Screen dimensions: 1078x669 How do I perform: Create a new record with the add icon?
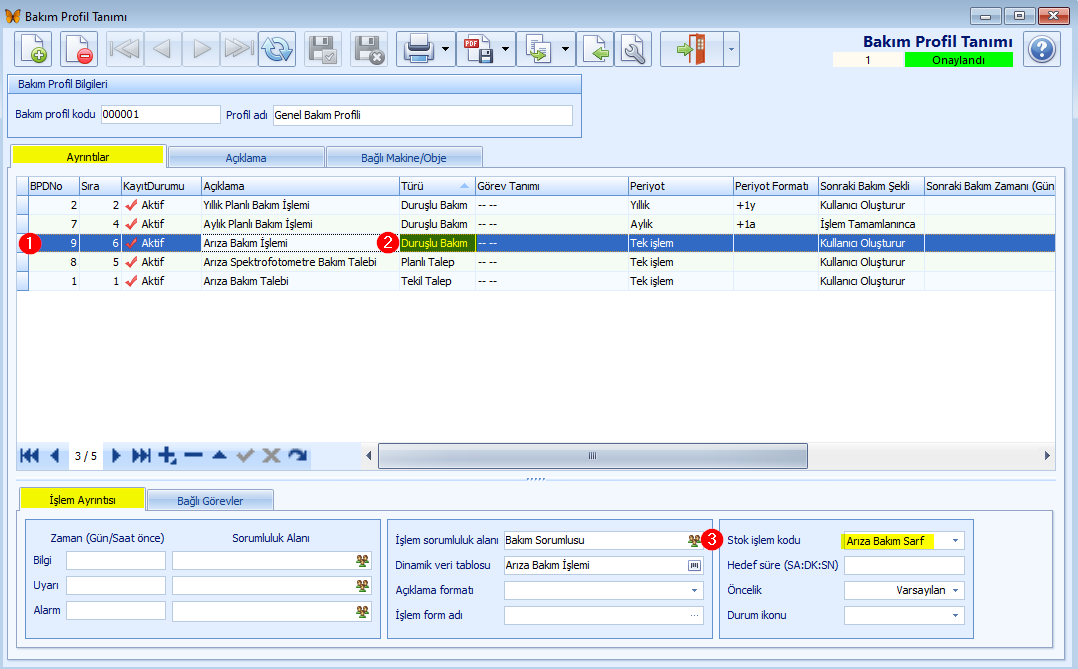tap(33, 50)
